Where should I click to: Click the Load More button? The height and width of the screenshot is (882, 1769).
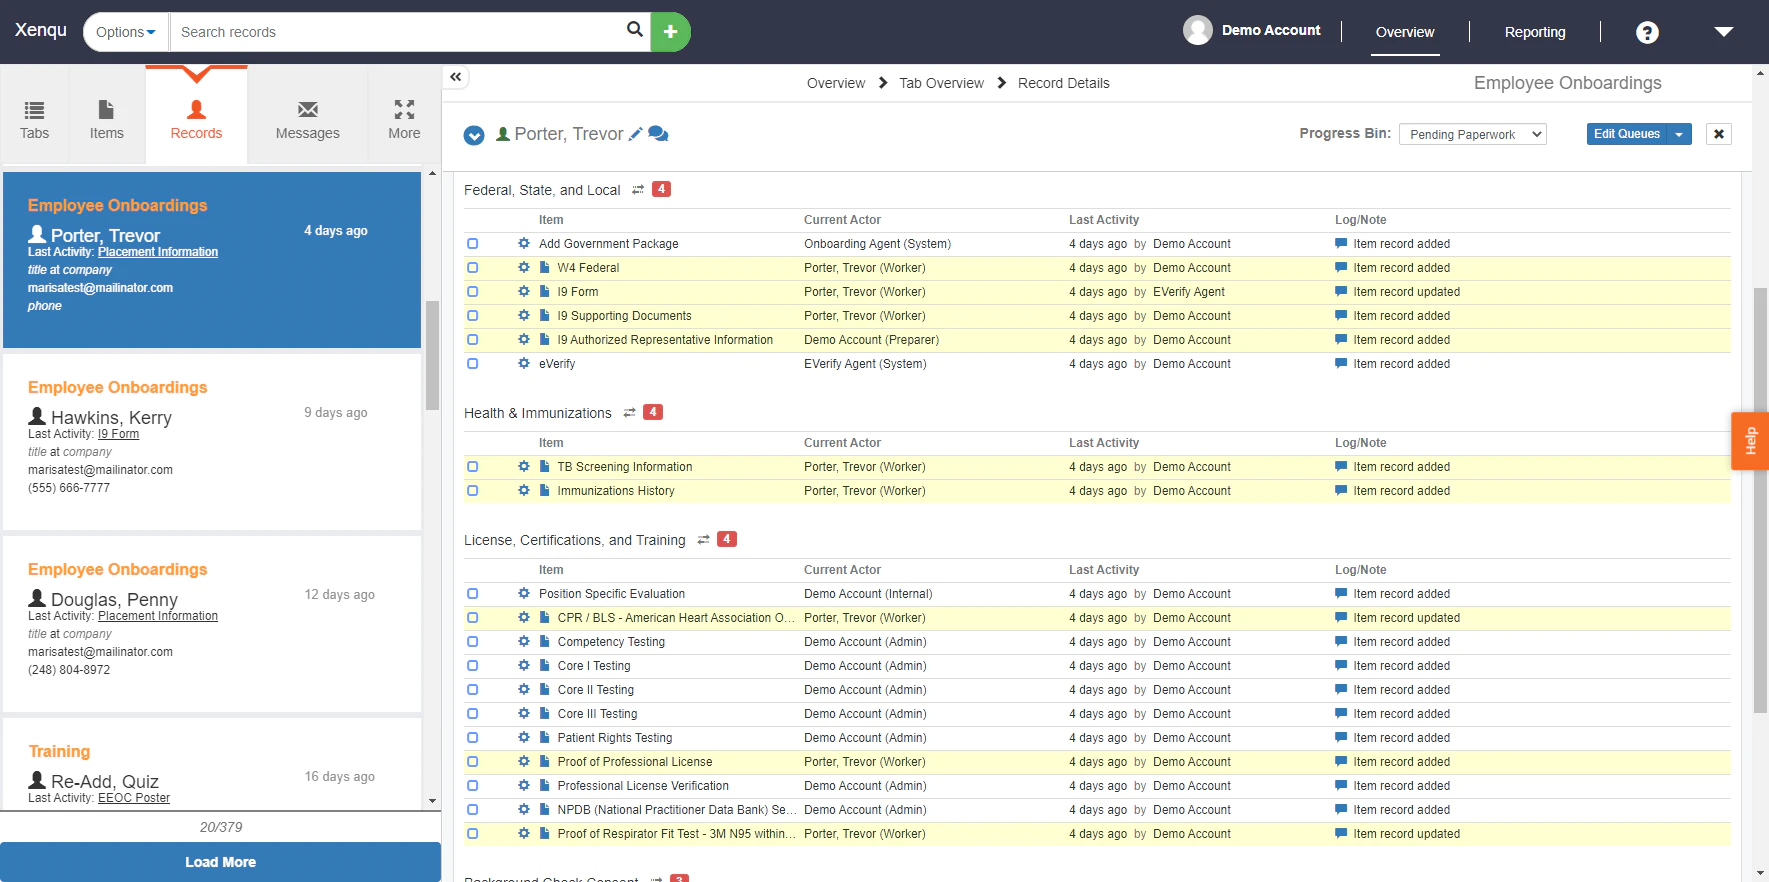click(220, 862)
